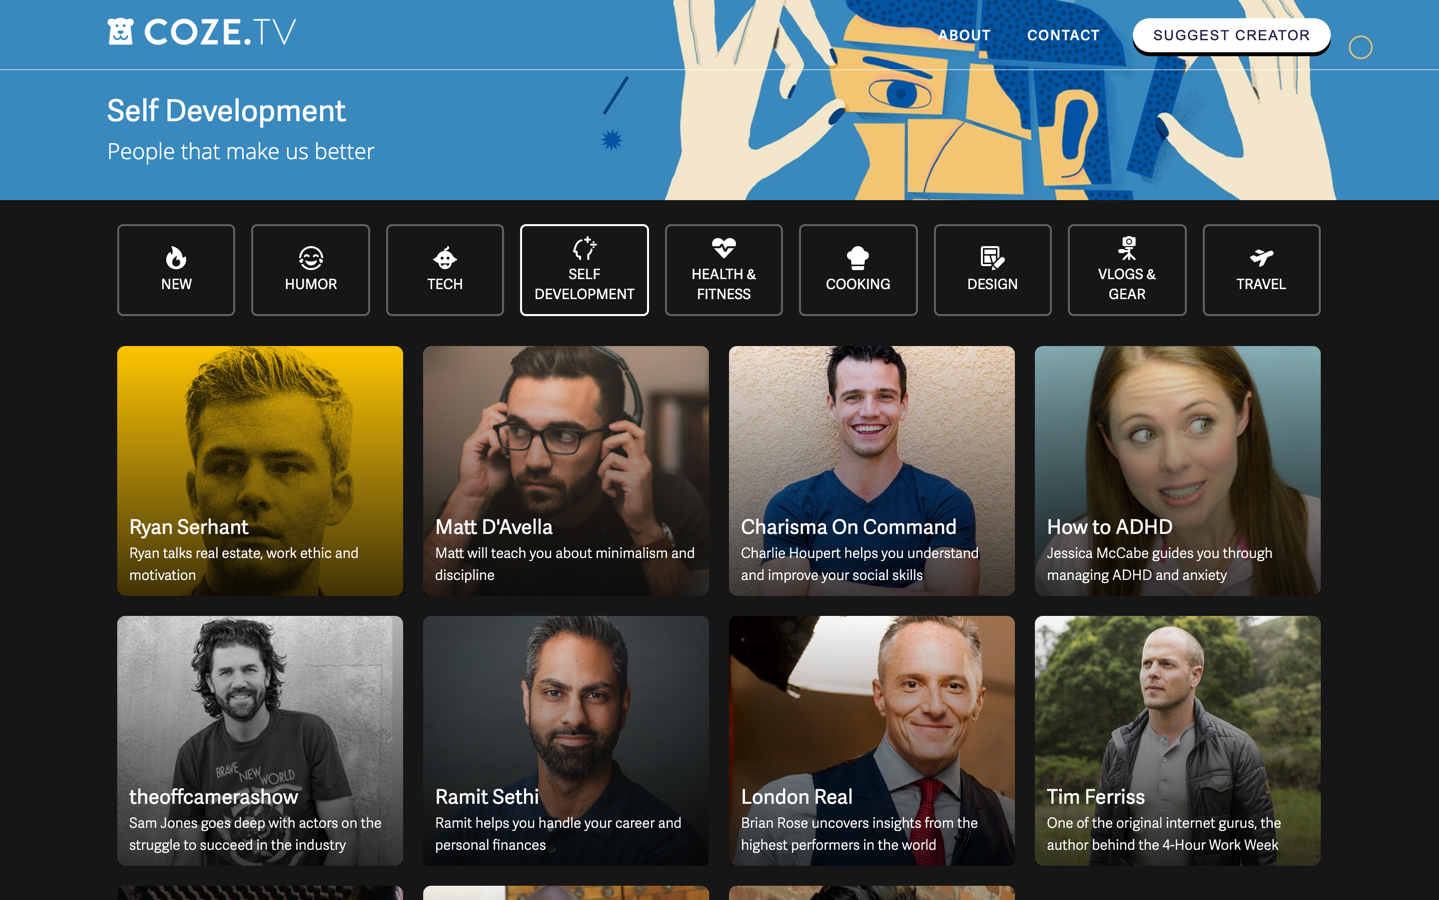Click the compass icon on SELF DEVELOPMENT
The width and height of the screenshot is (1439, 900).
click(584, 247)
